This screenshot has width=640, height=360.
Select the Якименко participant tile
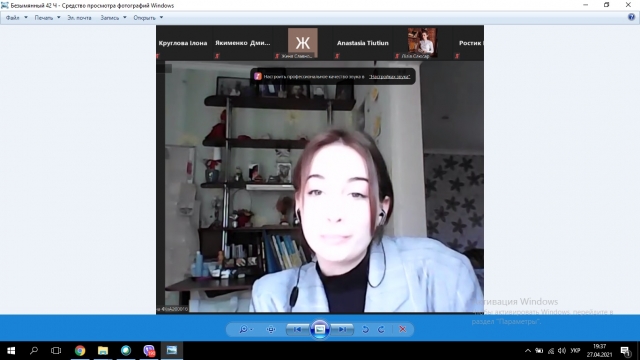[242, 43]
